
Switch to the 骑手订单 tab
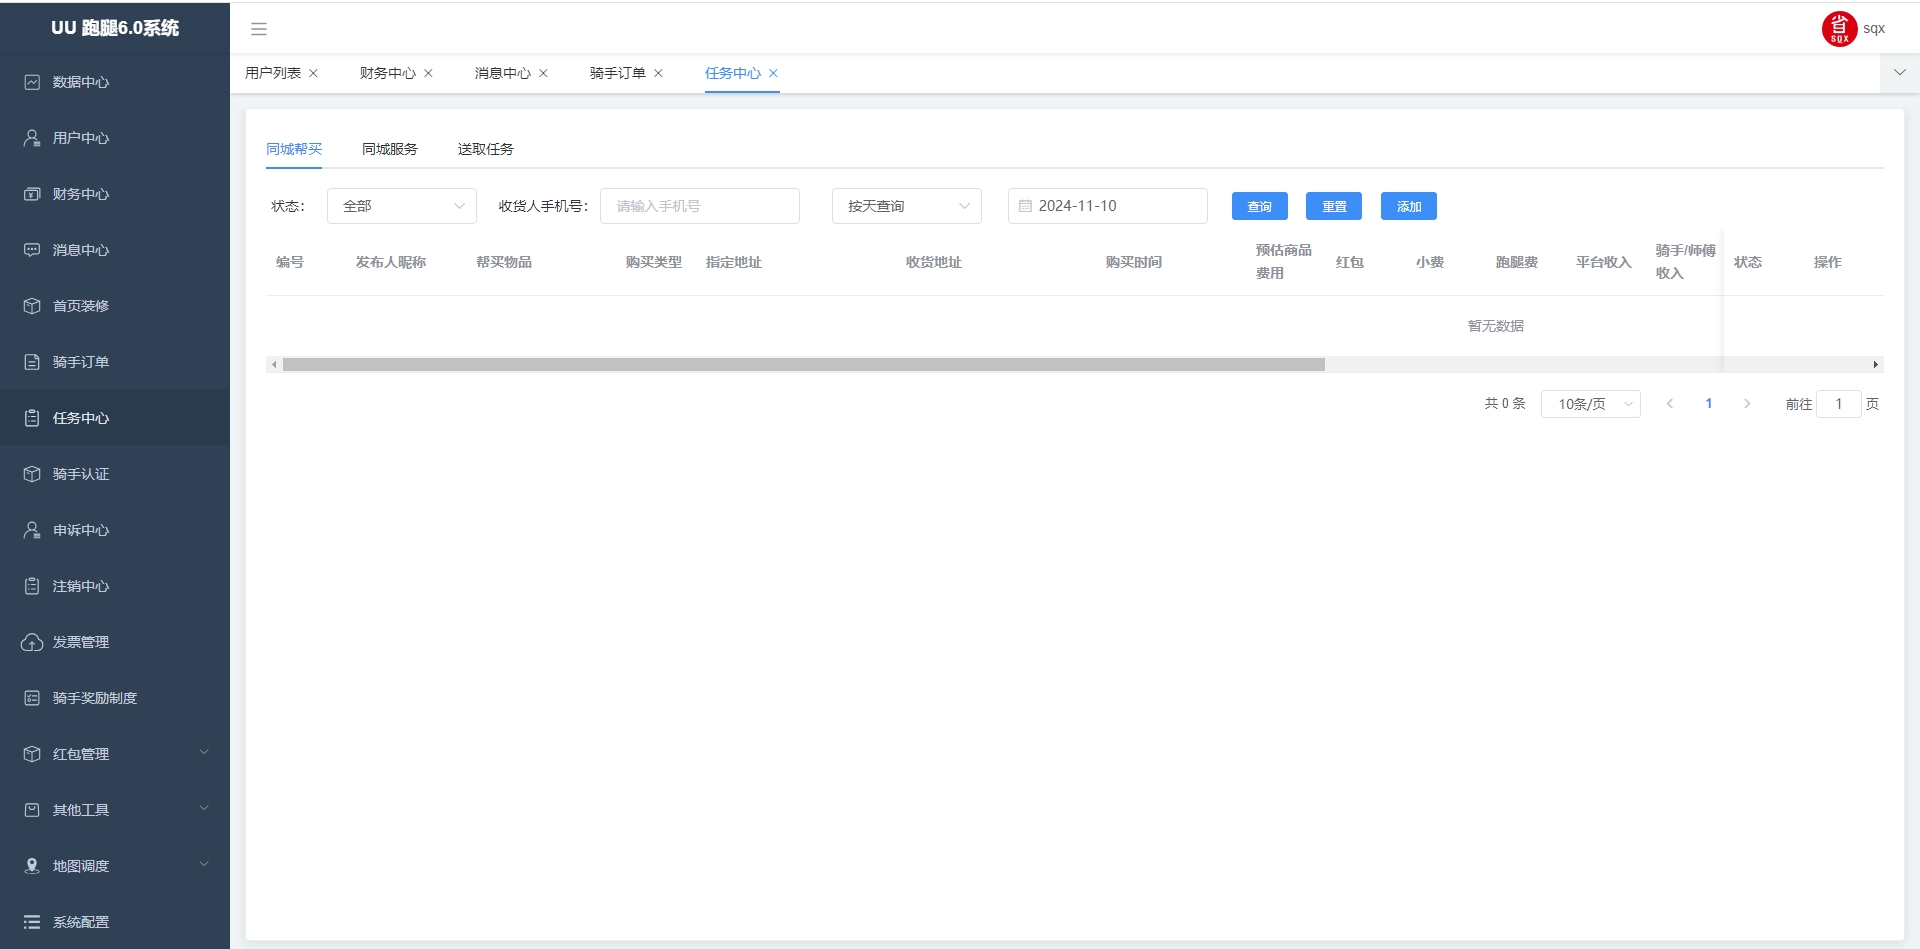click(618, 73)
